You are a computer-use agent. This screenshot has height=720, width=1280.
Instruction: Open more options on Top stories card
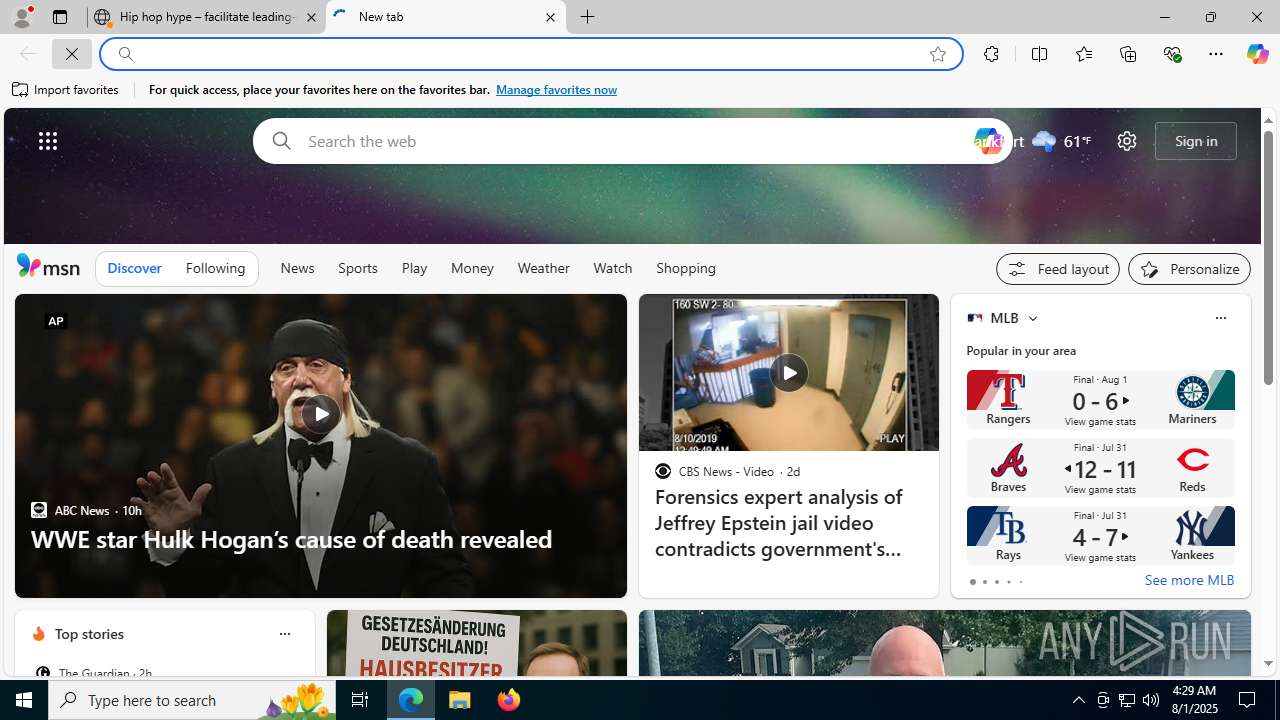[284, 634]
